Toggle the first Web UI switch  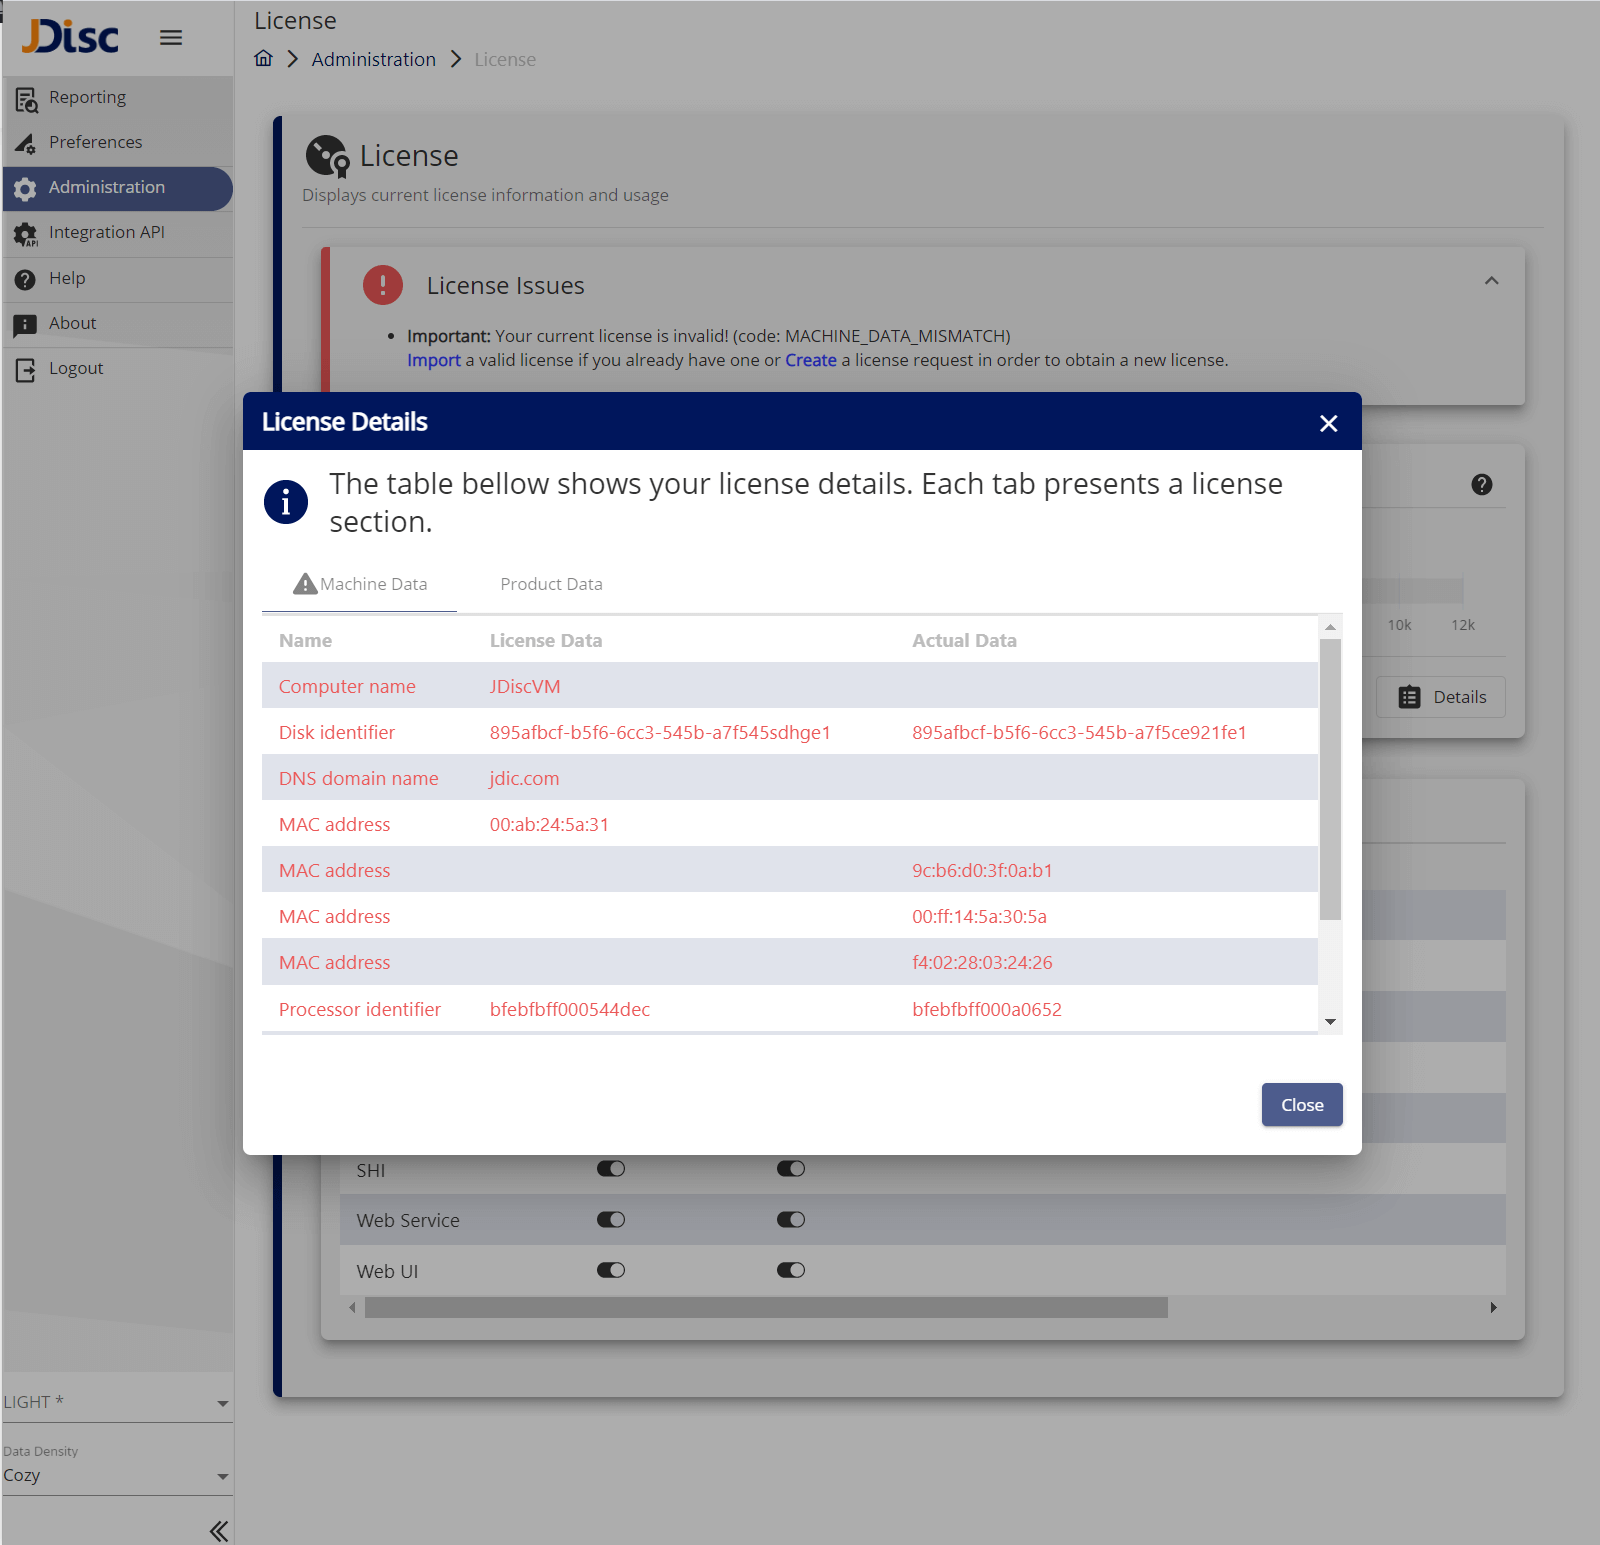(610, 1270)
